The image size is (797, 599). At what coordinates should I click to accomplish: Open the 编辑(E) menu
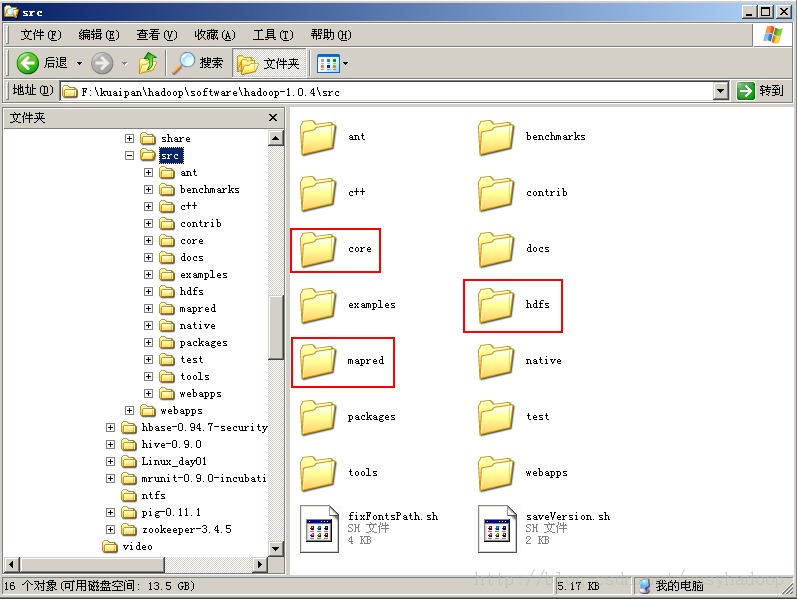[99, 35]
